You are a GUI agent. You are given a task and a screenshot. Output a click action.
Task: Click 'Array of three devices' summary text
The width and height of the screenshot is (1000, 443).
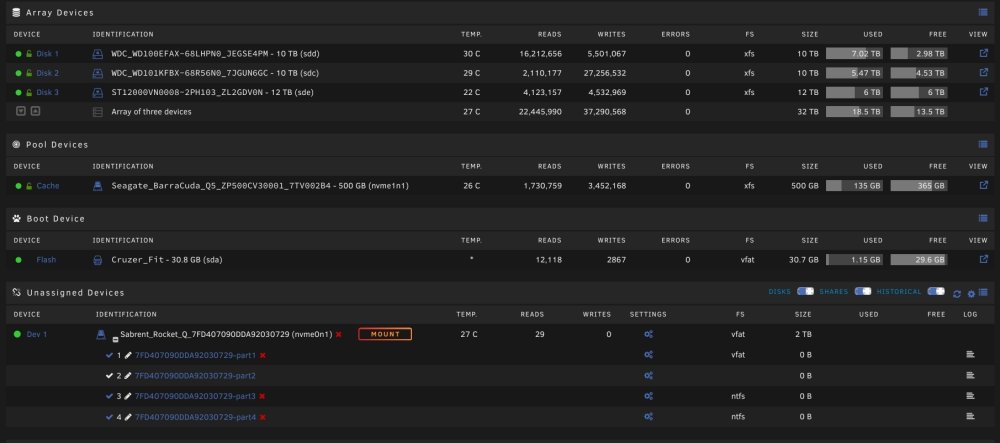coord(151,112)
